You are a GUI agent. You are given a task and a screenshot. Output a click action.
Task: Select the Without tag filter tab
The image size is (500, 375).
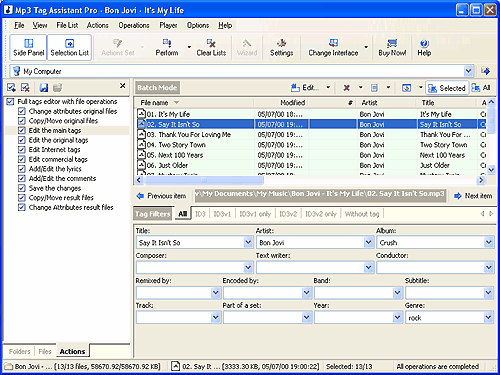[x=362, y=214]
